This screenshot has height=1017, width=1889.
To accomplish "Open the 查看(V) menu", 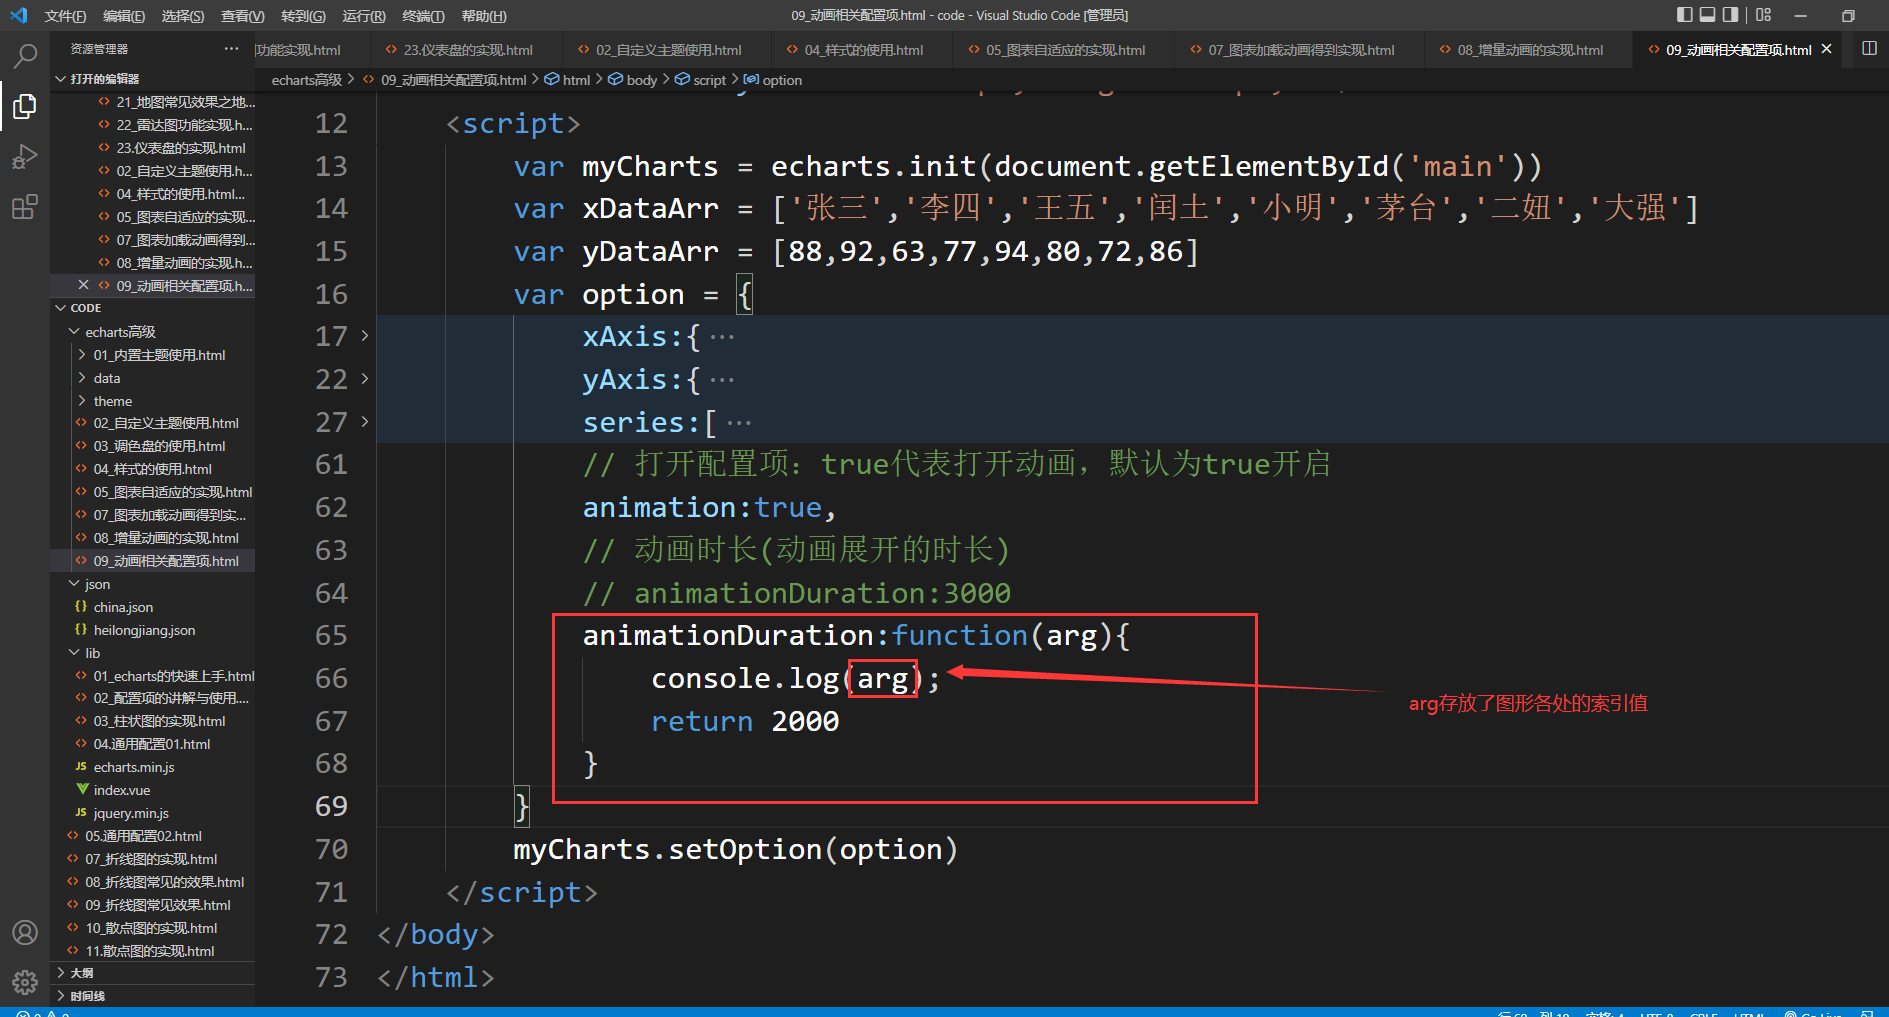I will (x=243, y=16).
